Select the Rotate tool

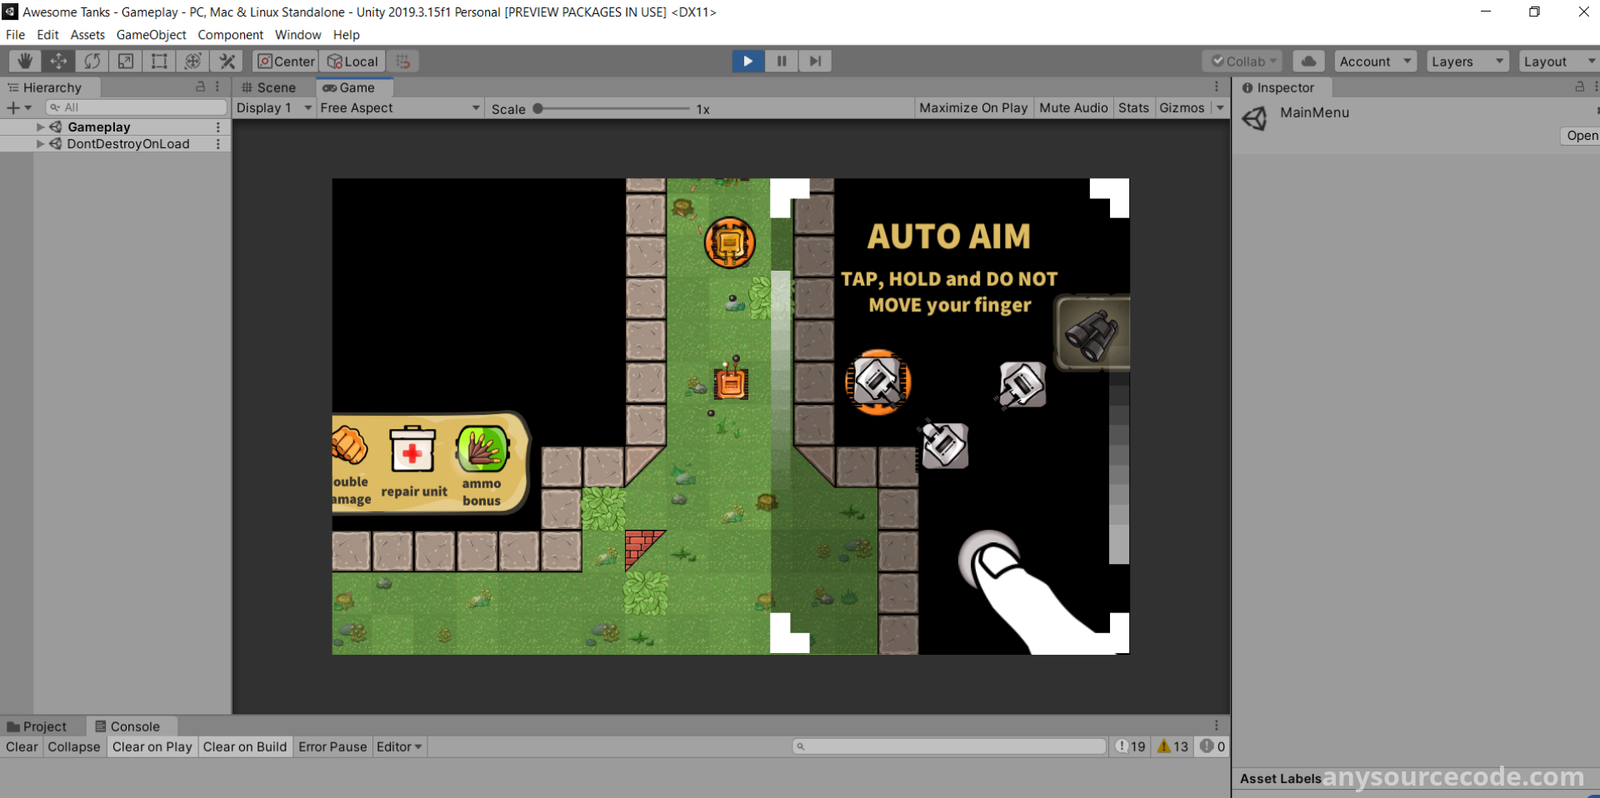[x=92, y=61]
